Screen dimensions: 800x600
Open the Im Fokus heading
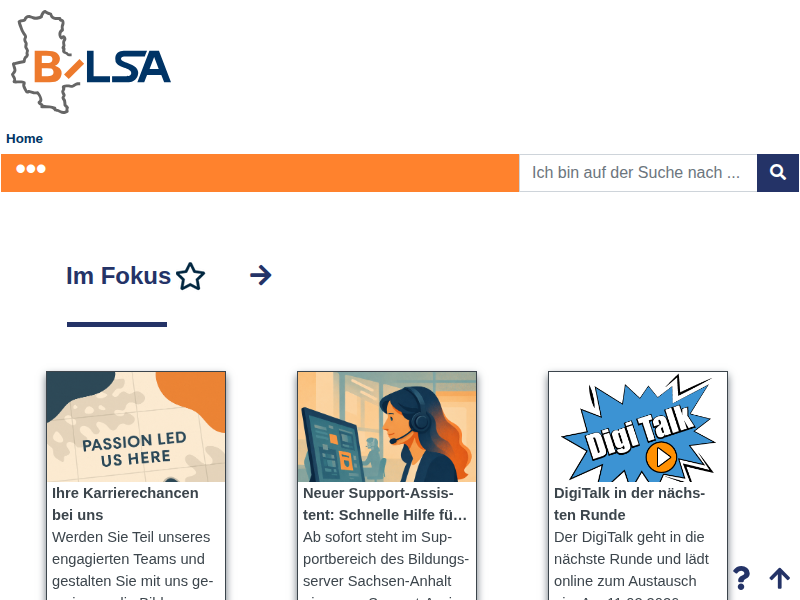pos(118,276)
